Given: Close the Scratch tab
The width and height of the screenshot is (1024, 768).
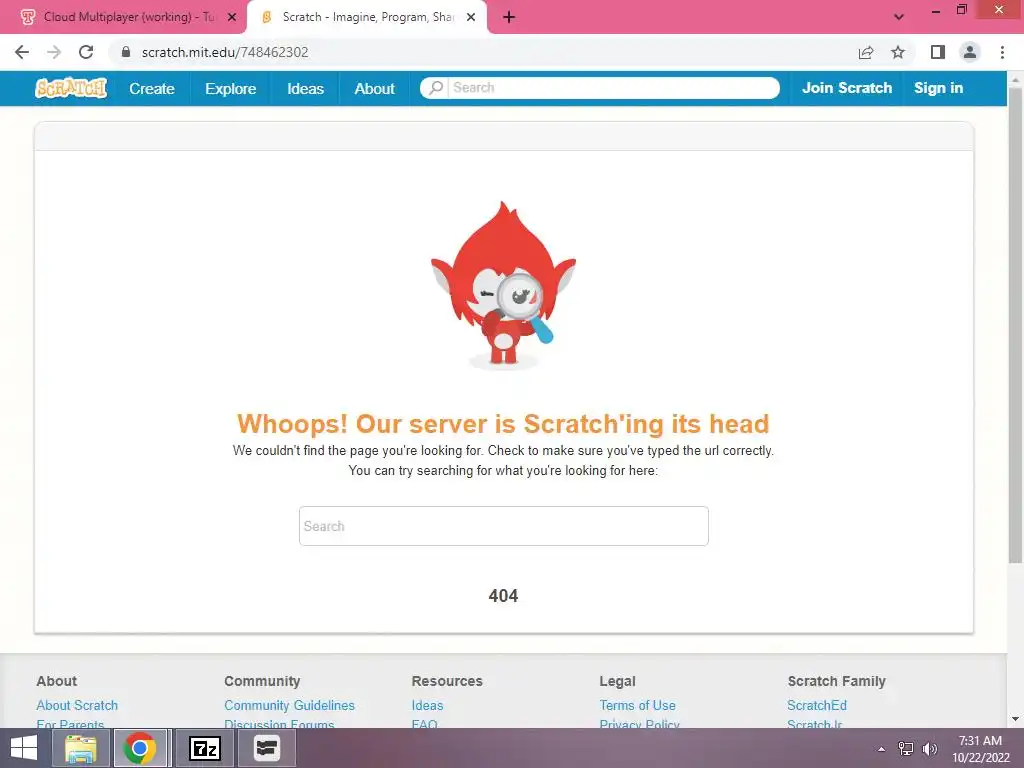Looking at the screenshot, I should click(x=471, y=17).
